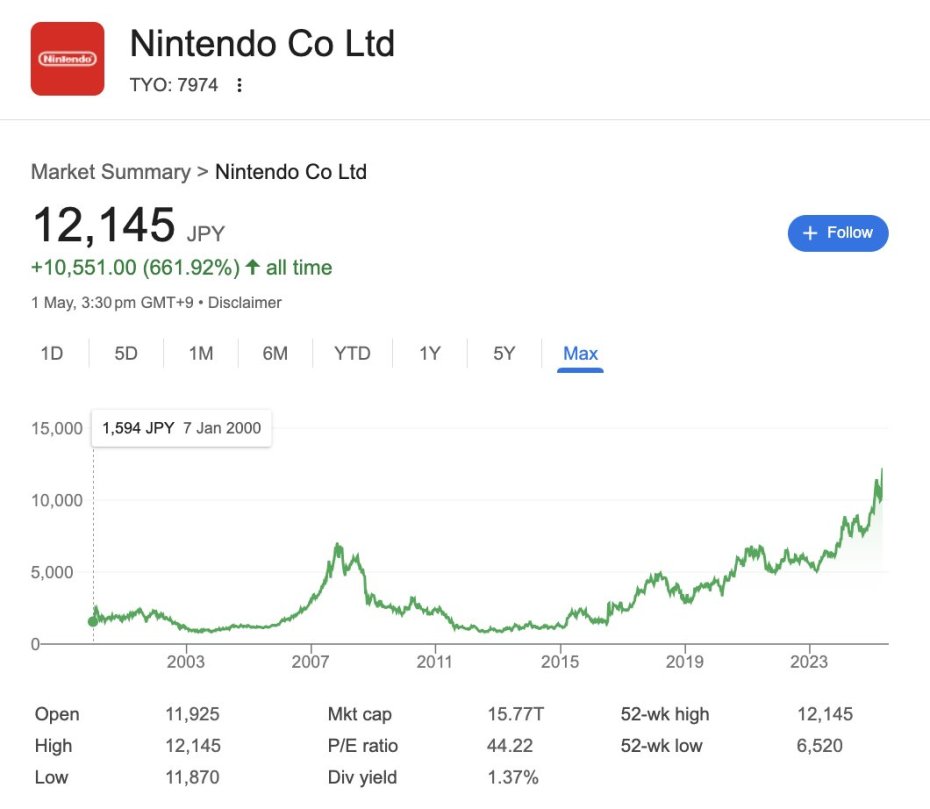Open the Disclaimer link
930x809 pixels.
click(244, 302)
